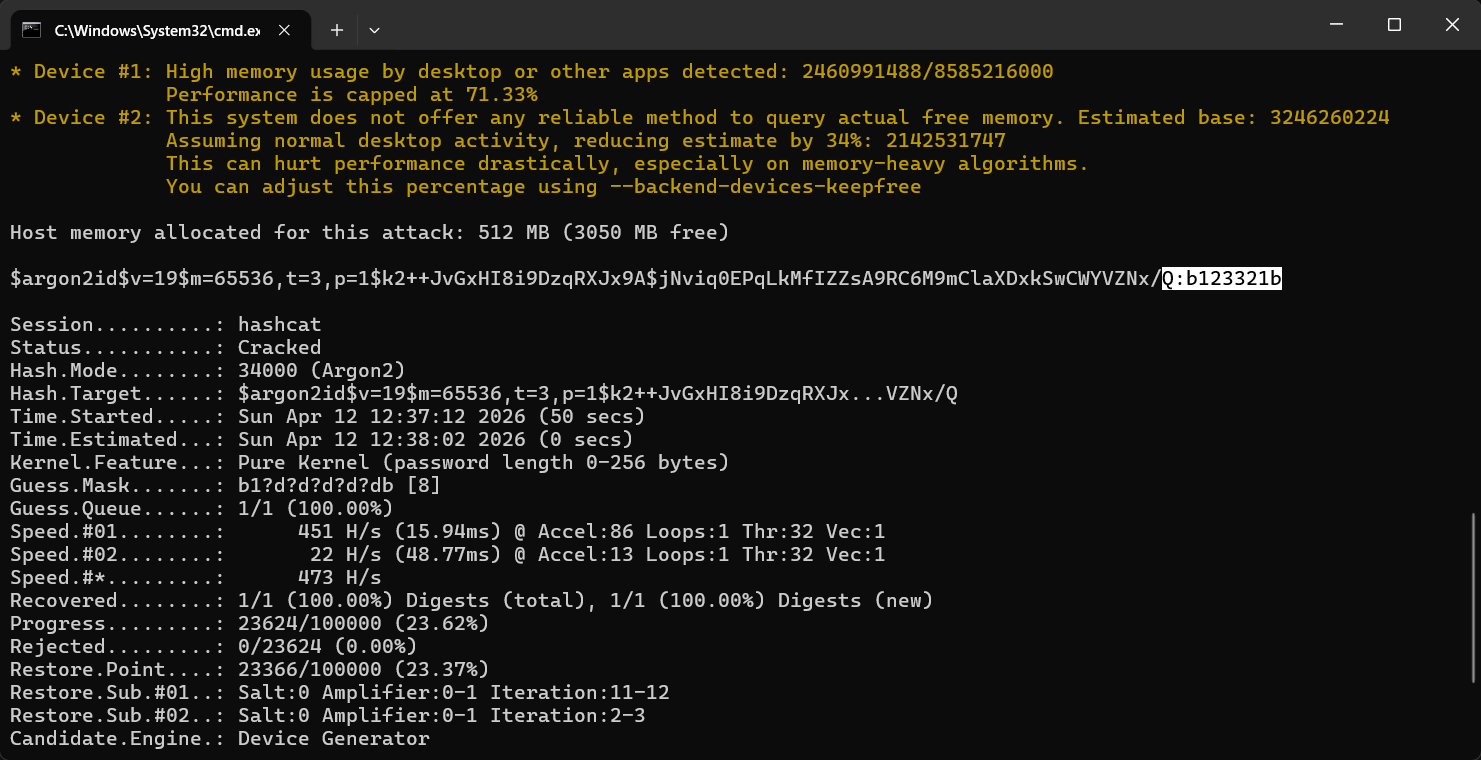Select the C:\Windows\System32\cmd.exe tab title

(x=156, y=30)
